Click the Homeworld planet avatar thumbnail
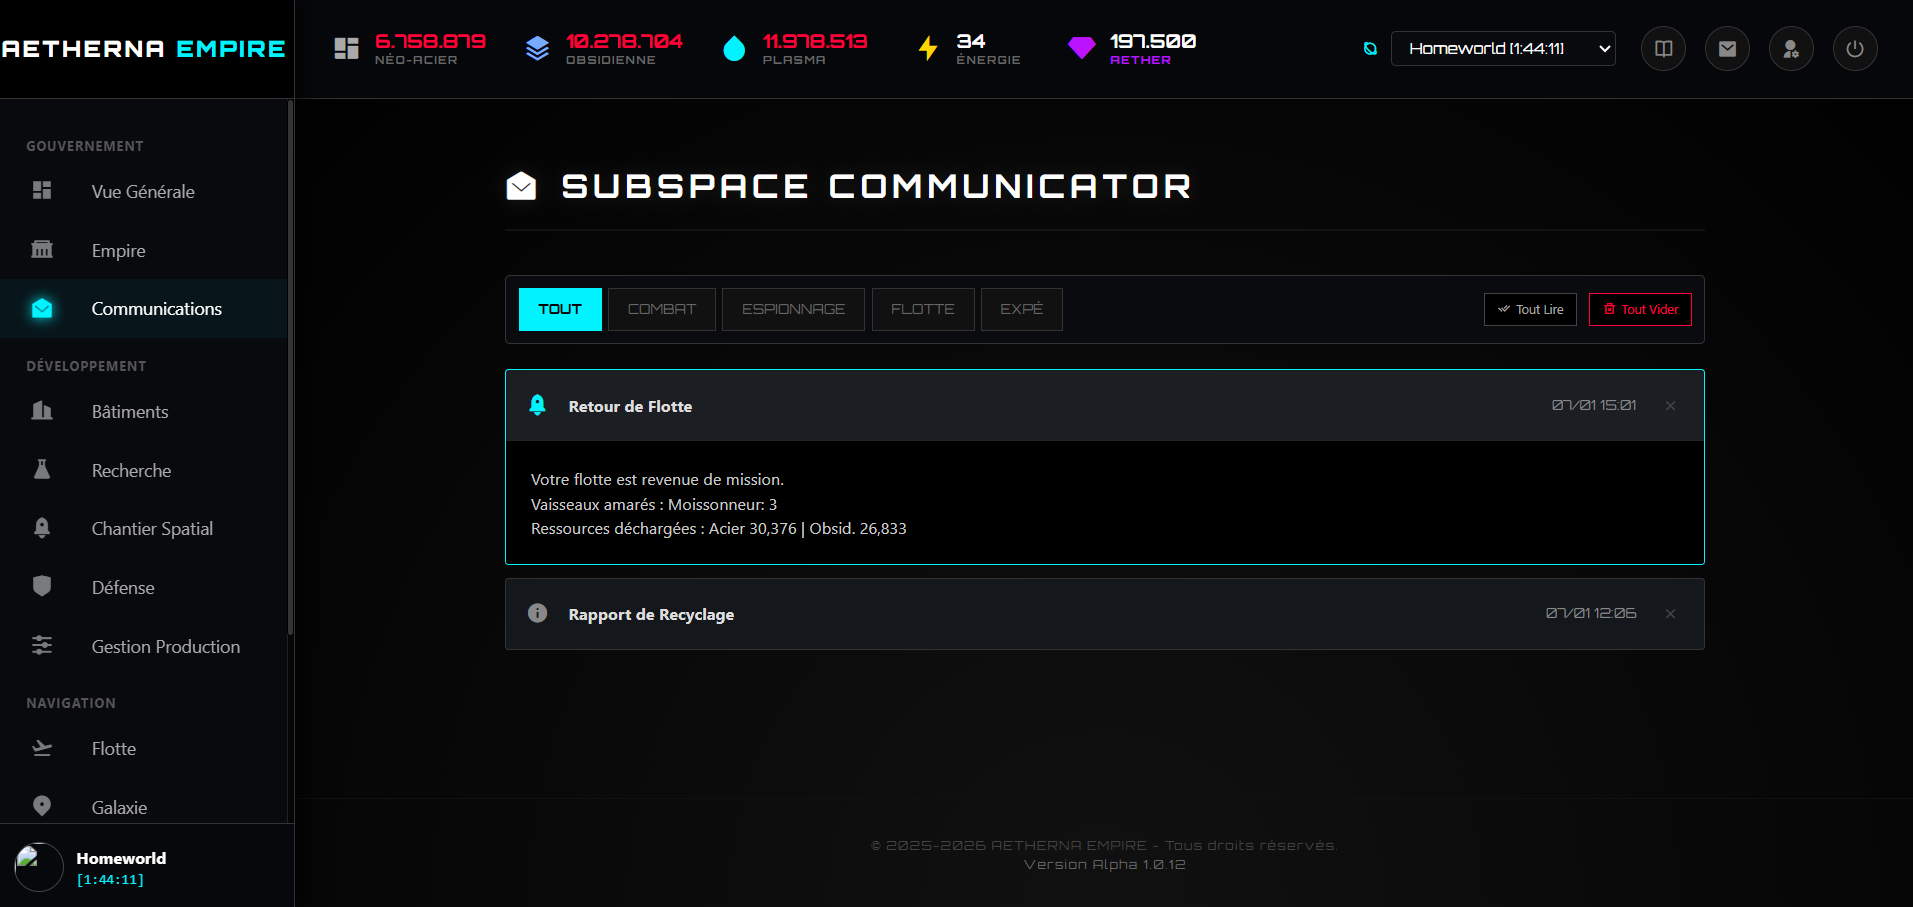Image resolution: width=1913 pixels, height=907 pixels. click(x=39, y=867)
